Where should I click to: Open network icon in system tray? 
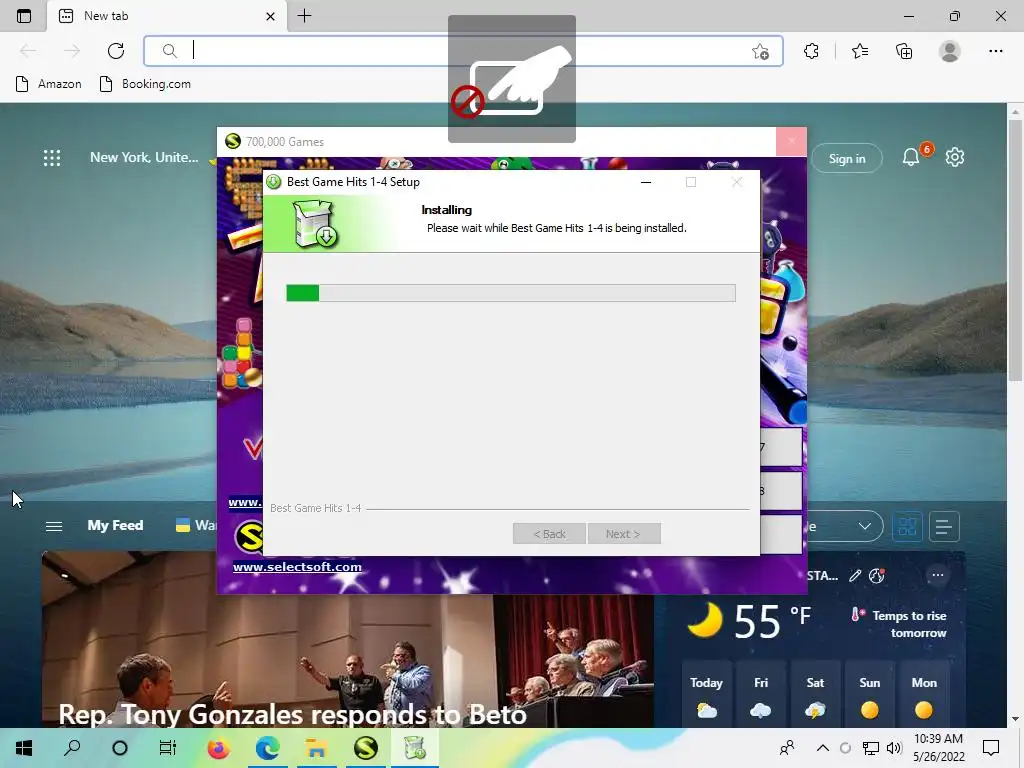871,748
